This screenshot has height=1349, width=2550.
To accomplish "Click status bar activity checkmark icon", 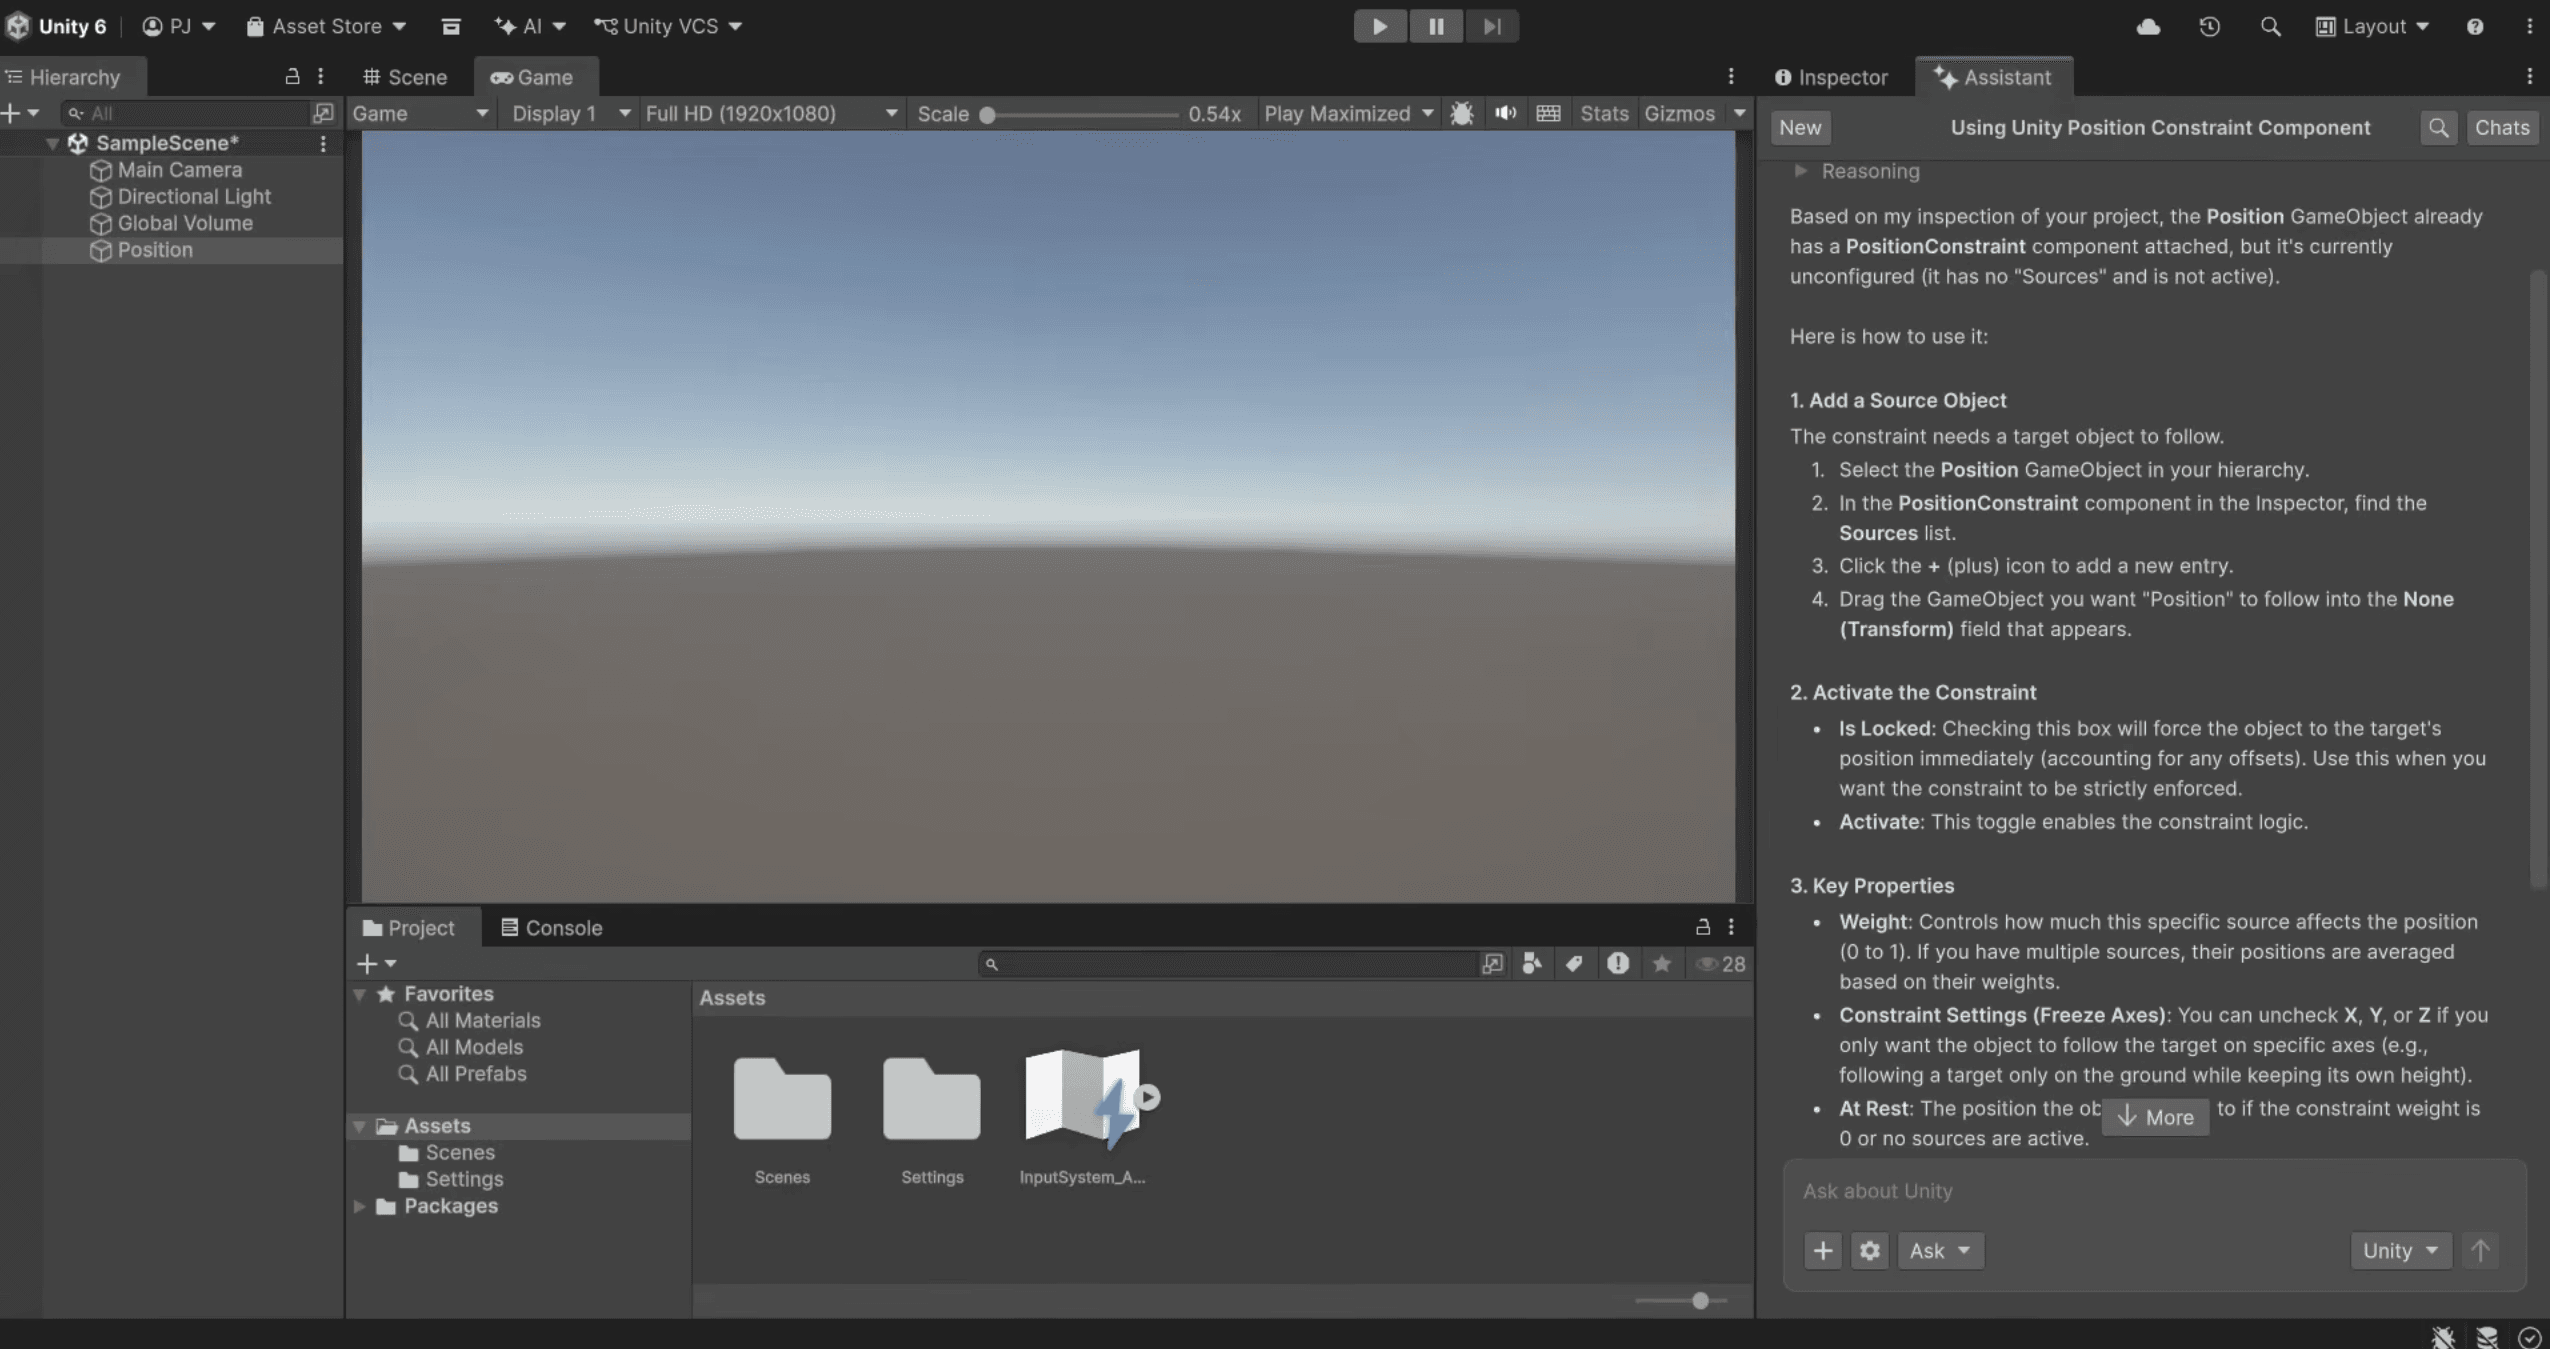I will click(2529, 1337).
